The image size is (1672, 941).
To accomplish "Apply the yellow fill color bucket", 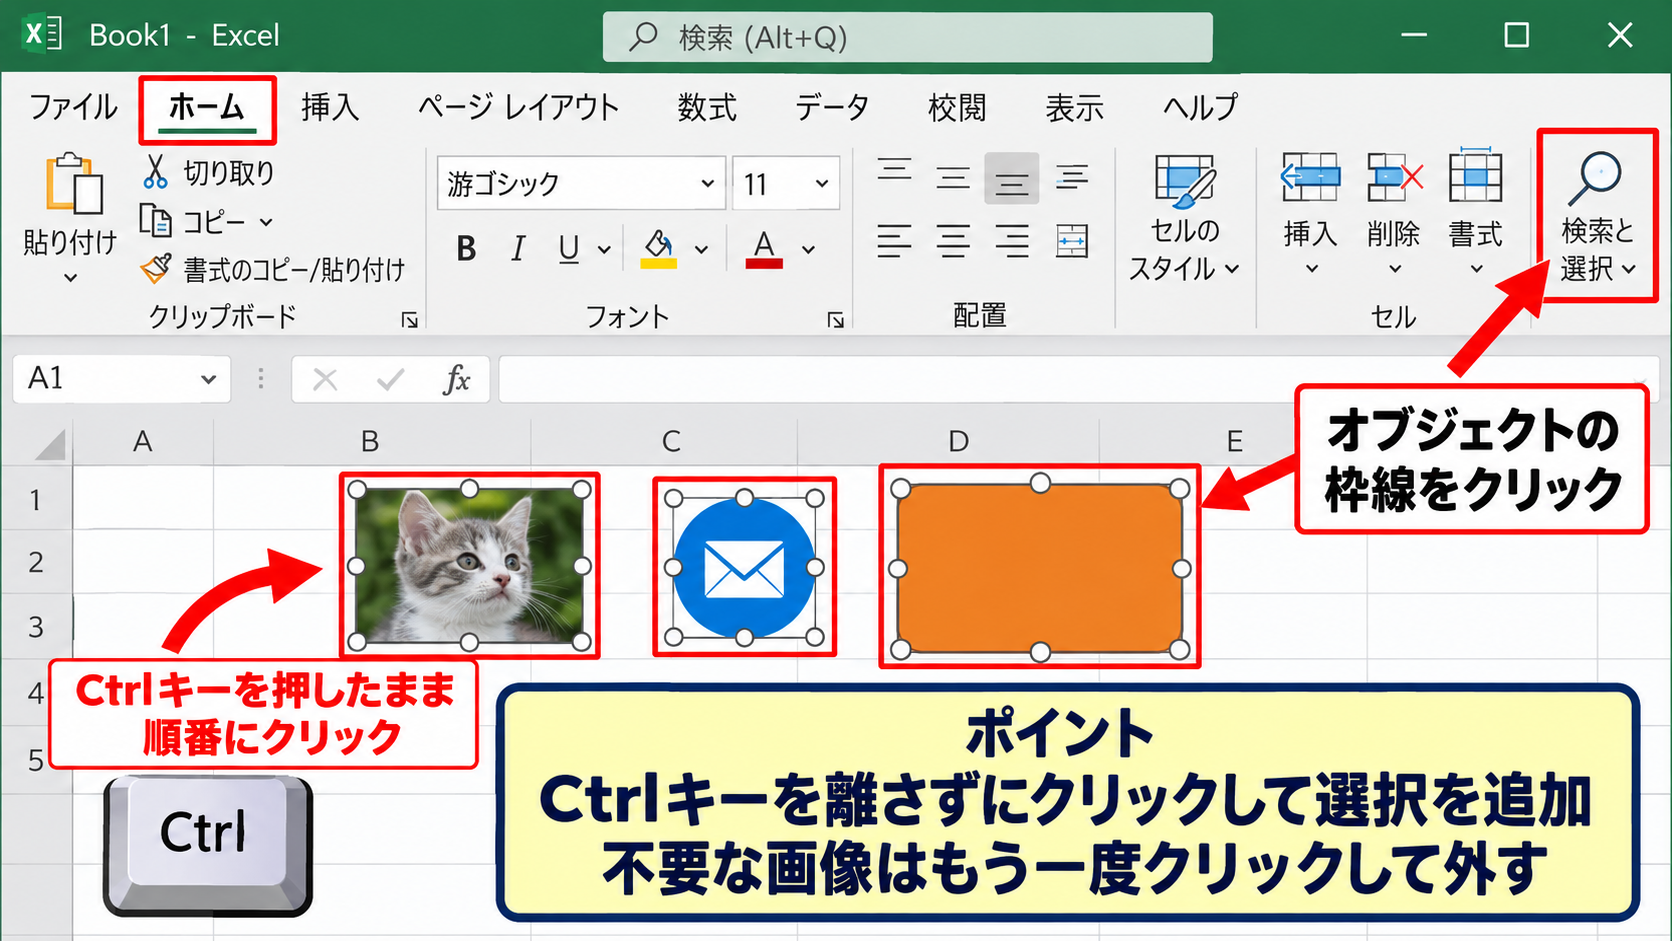I will [658, 249].
